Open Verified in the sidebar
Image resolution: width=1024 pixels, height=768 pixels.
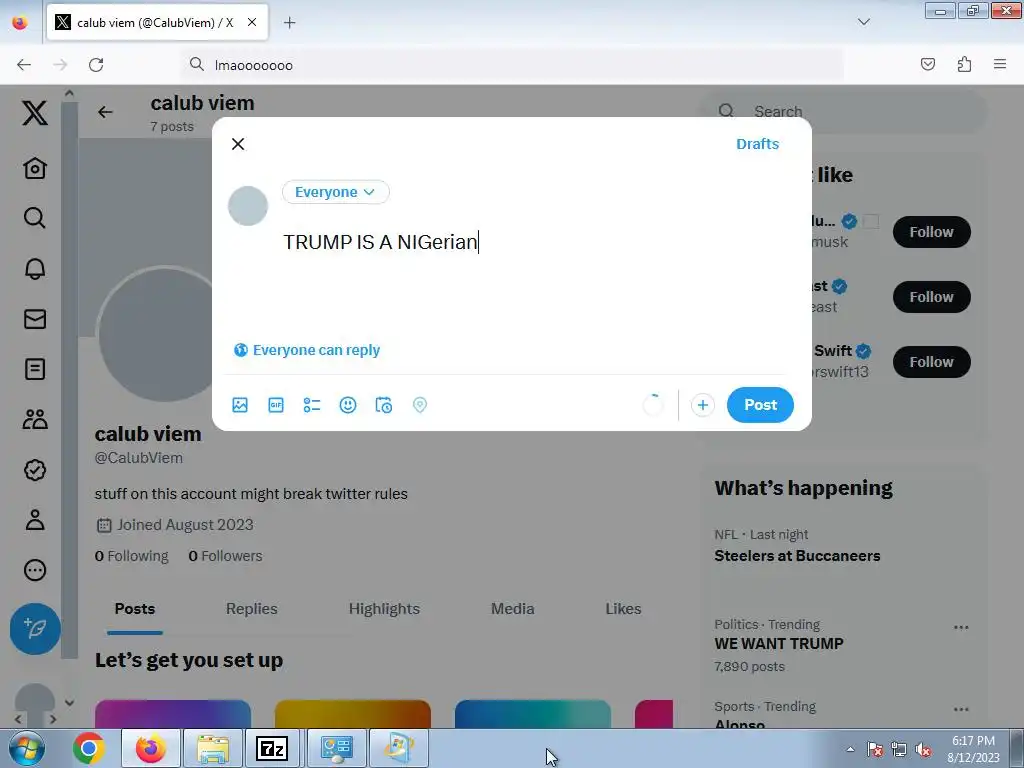tap(35, 470)
